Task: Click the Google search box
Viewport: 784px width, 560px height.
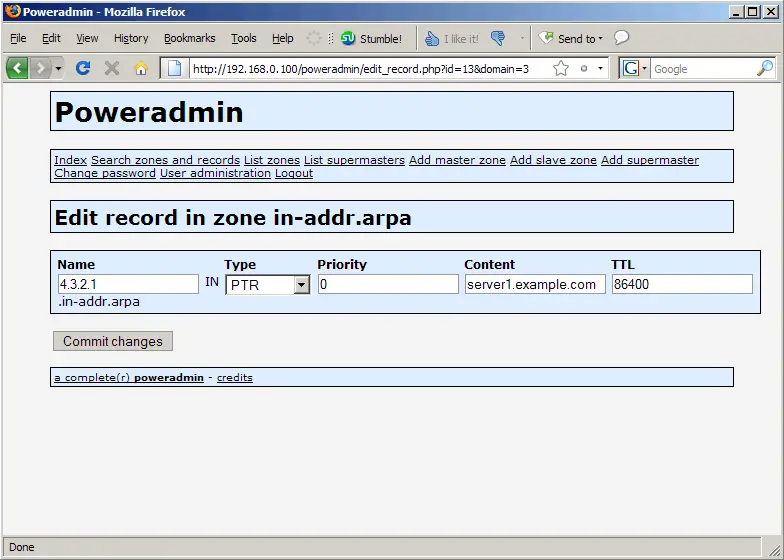Action: click(702, 68)
